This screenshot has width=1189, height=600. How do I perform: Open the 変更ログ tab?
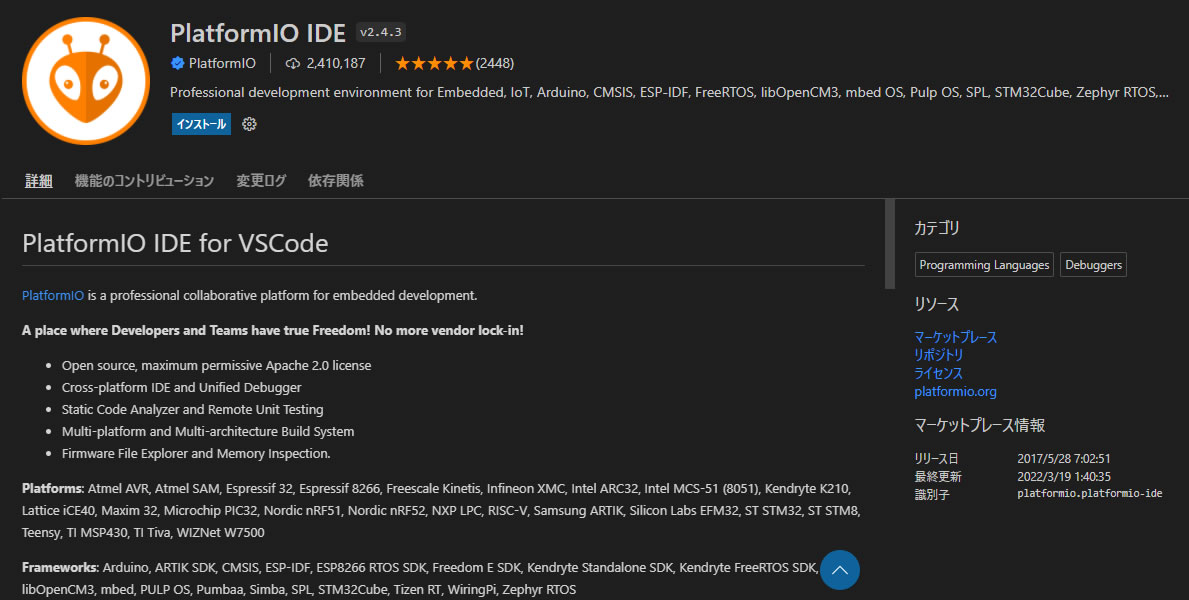[x=261, y=181]
